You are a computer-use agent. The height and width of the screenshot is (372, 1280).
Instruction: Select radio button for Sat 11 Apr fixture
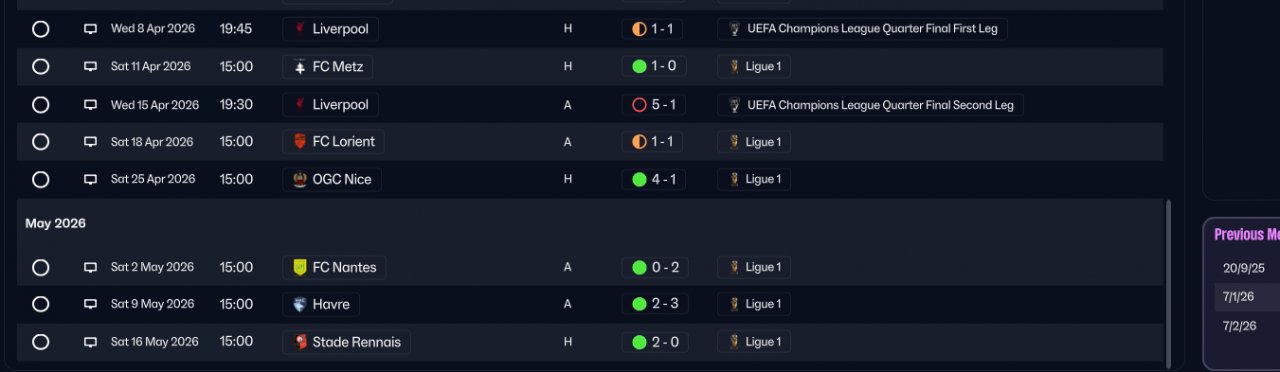pos(40,67)
